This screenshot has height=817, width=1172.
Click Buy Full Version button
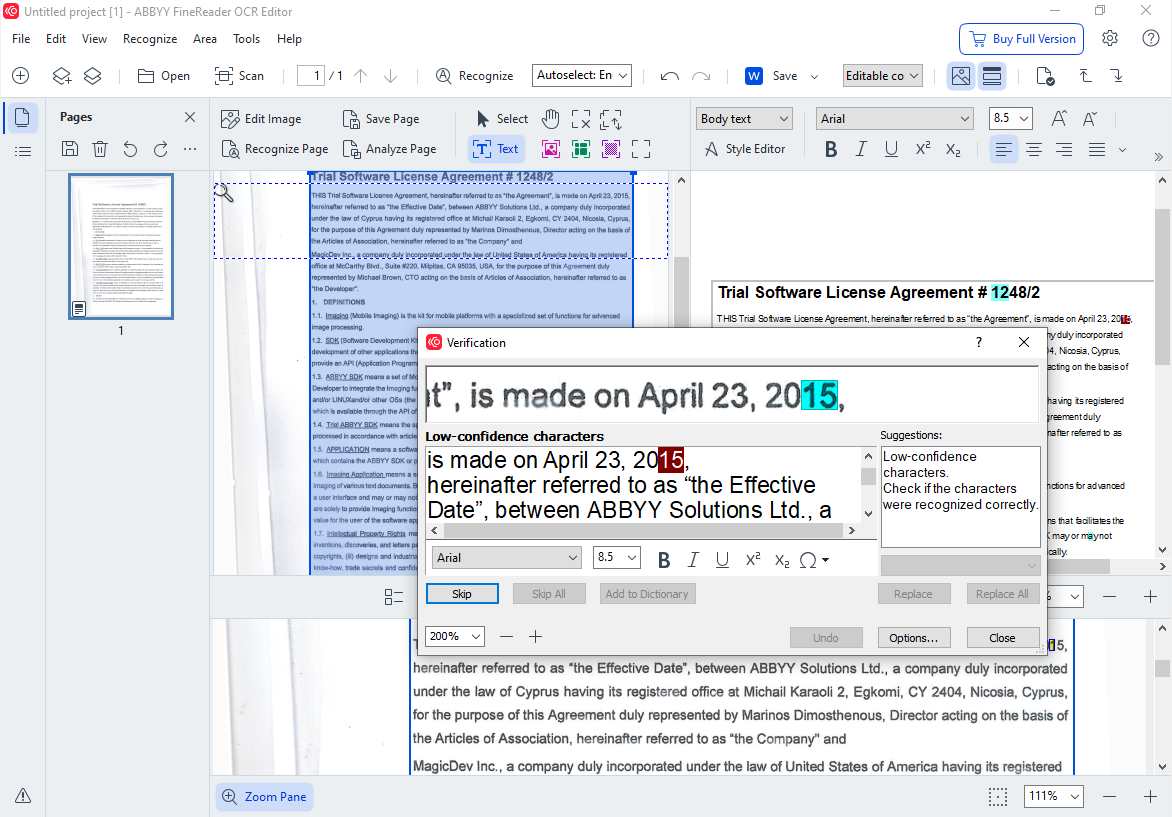[x=1021, y=39]
